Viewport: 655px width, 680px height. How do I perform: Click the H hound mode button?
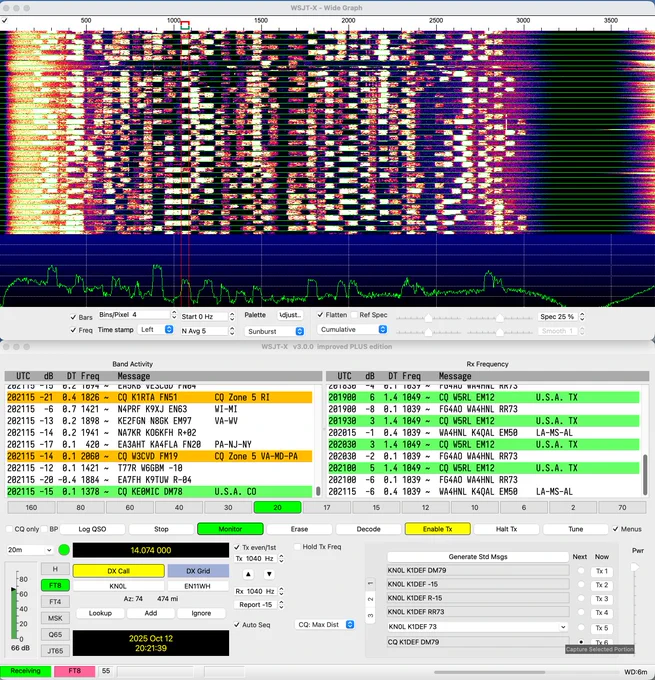(x=55, y=569)
